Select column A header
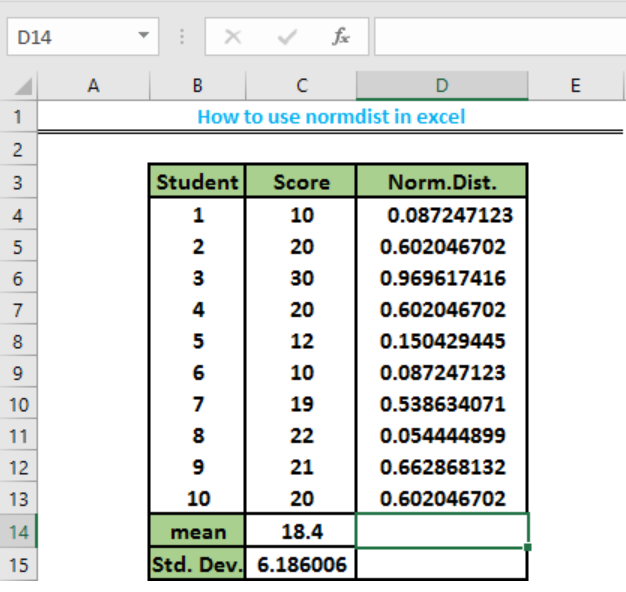Viewport: 626px width, 592px height. [x=93, y=85]
